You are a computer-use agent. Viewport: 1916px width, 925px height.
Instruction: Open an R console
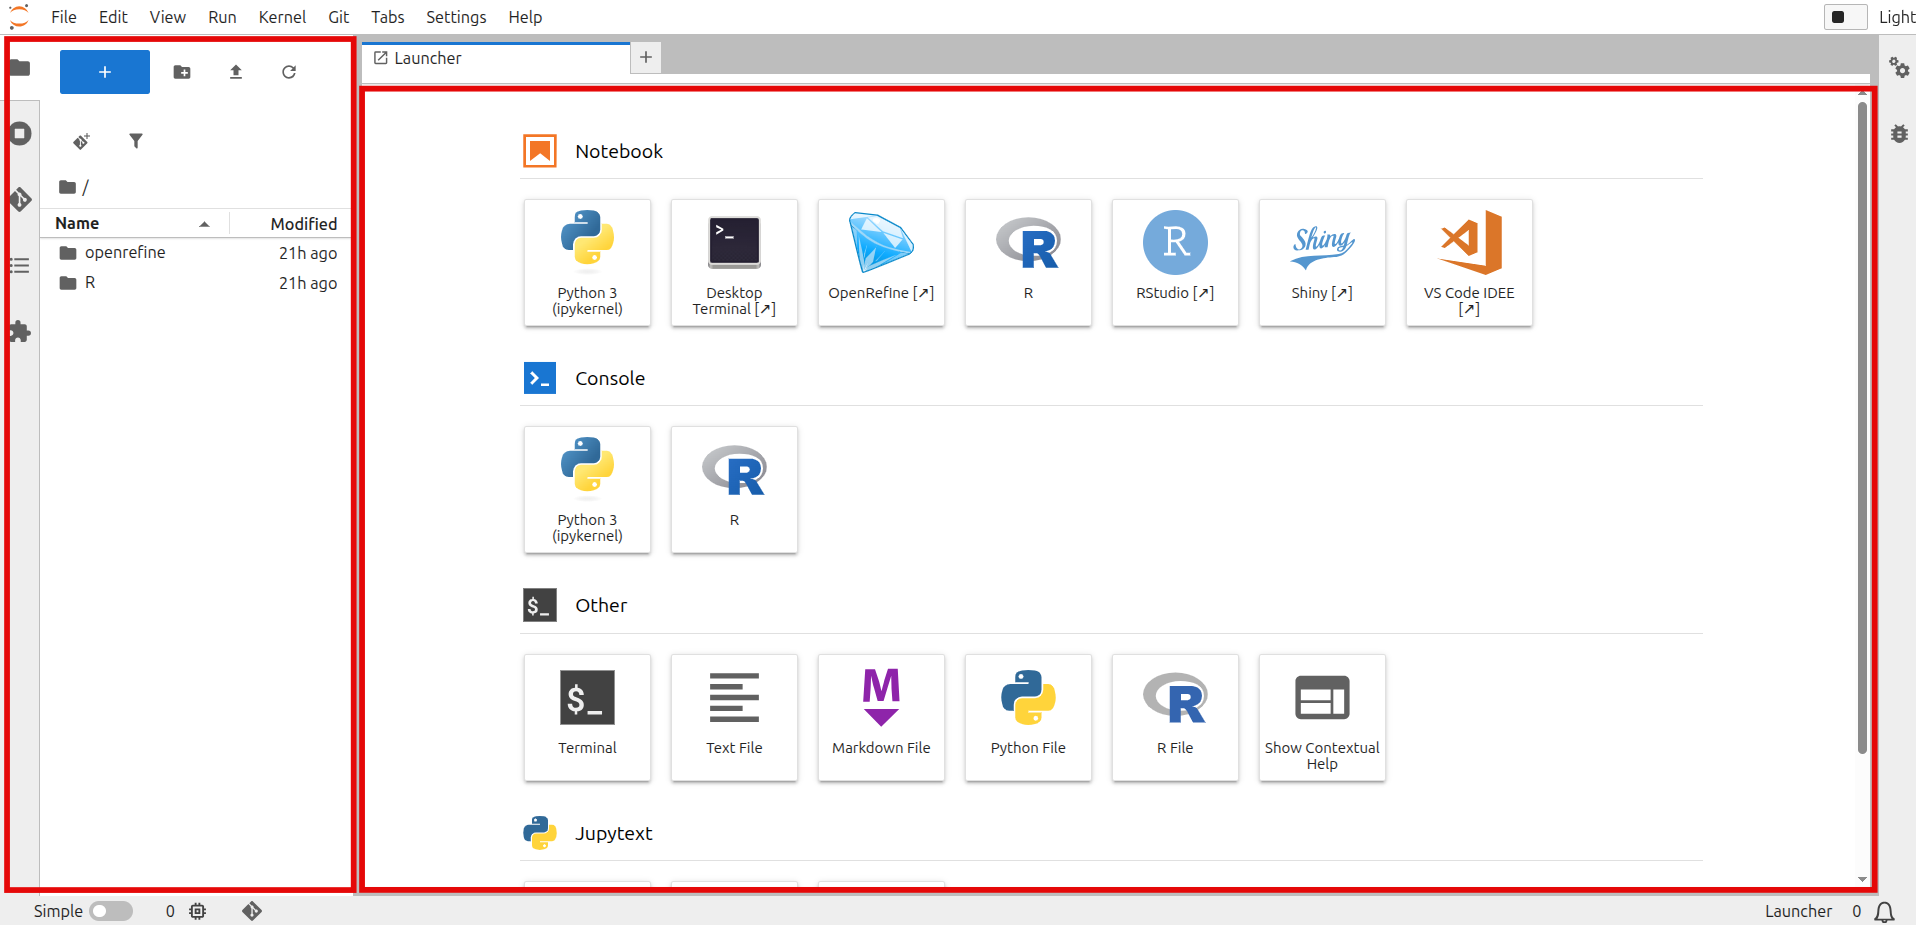click(734, 490)
